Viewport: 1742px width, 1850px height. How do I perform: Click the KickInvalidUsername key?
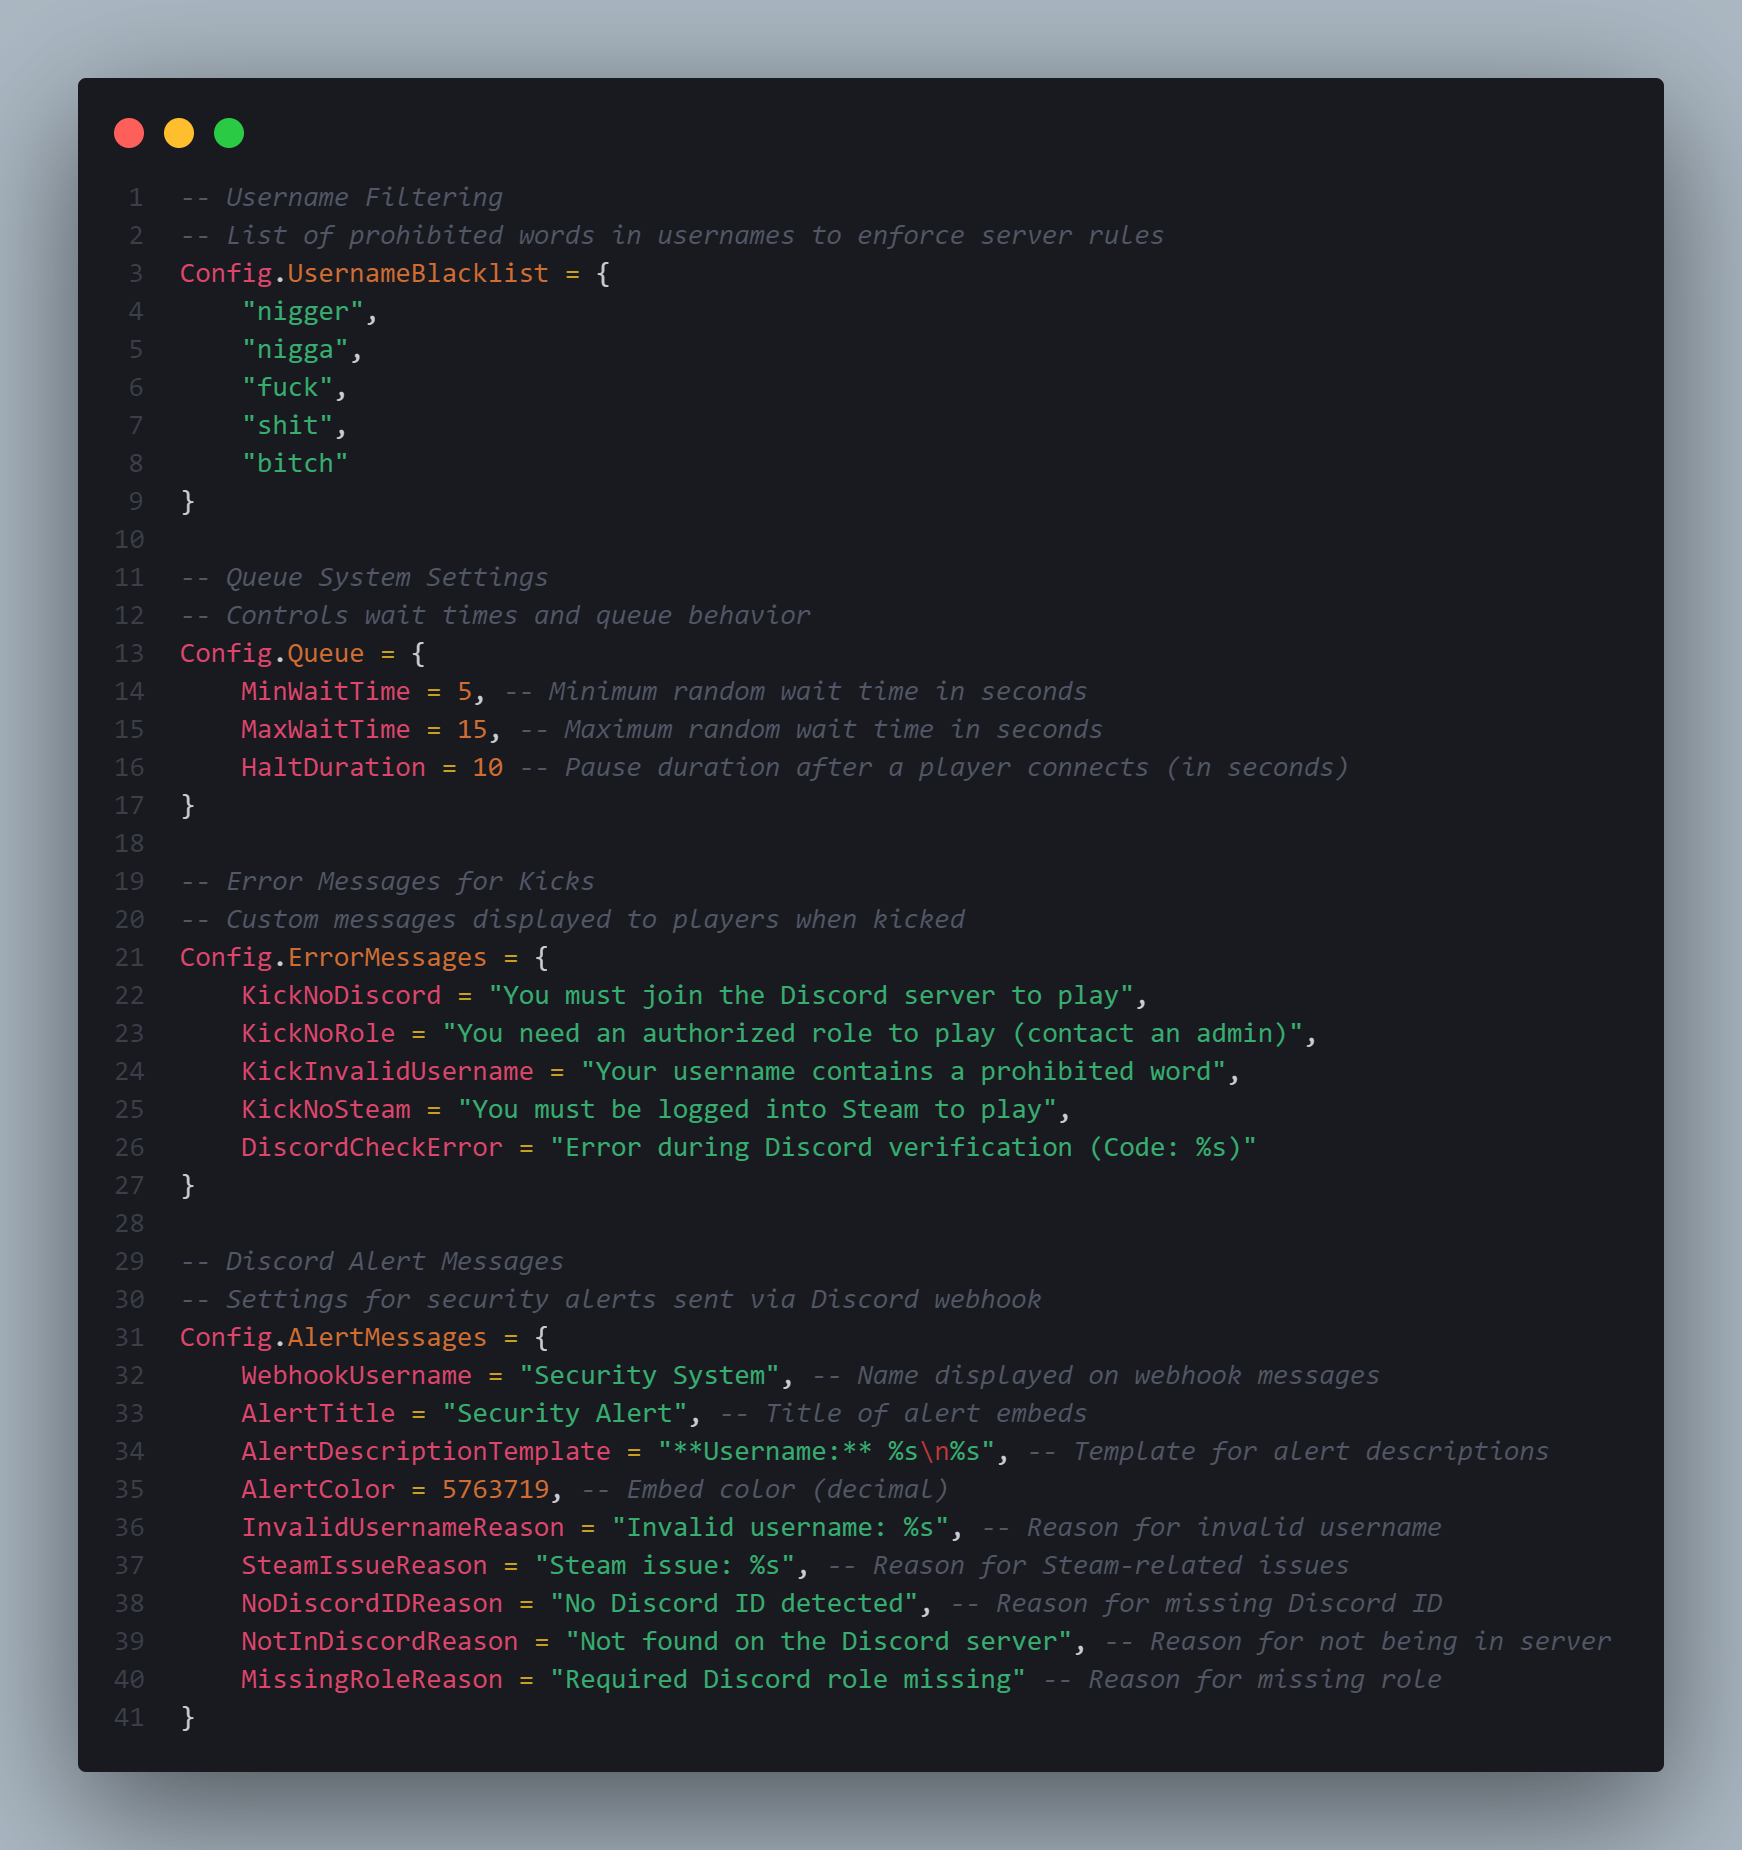click(x=387, y=1072)
